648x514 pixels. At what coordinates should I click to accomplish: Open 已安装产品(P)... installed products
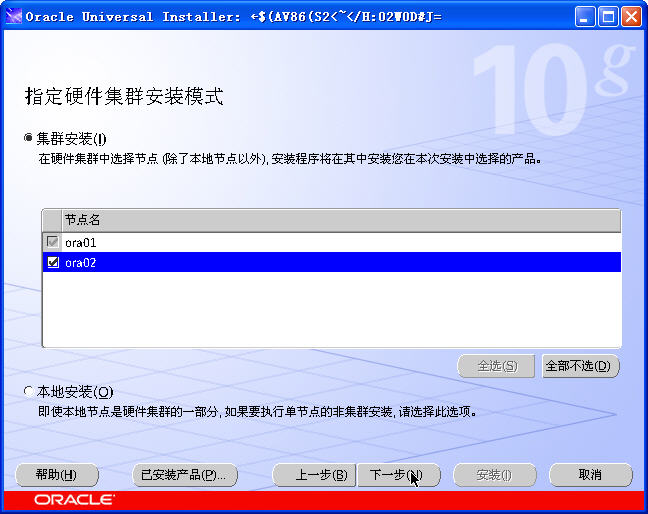[x=185, y=475]
